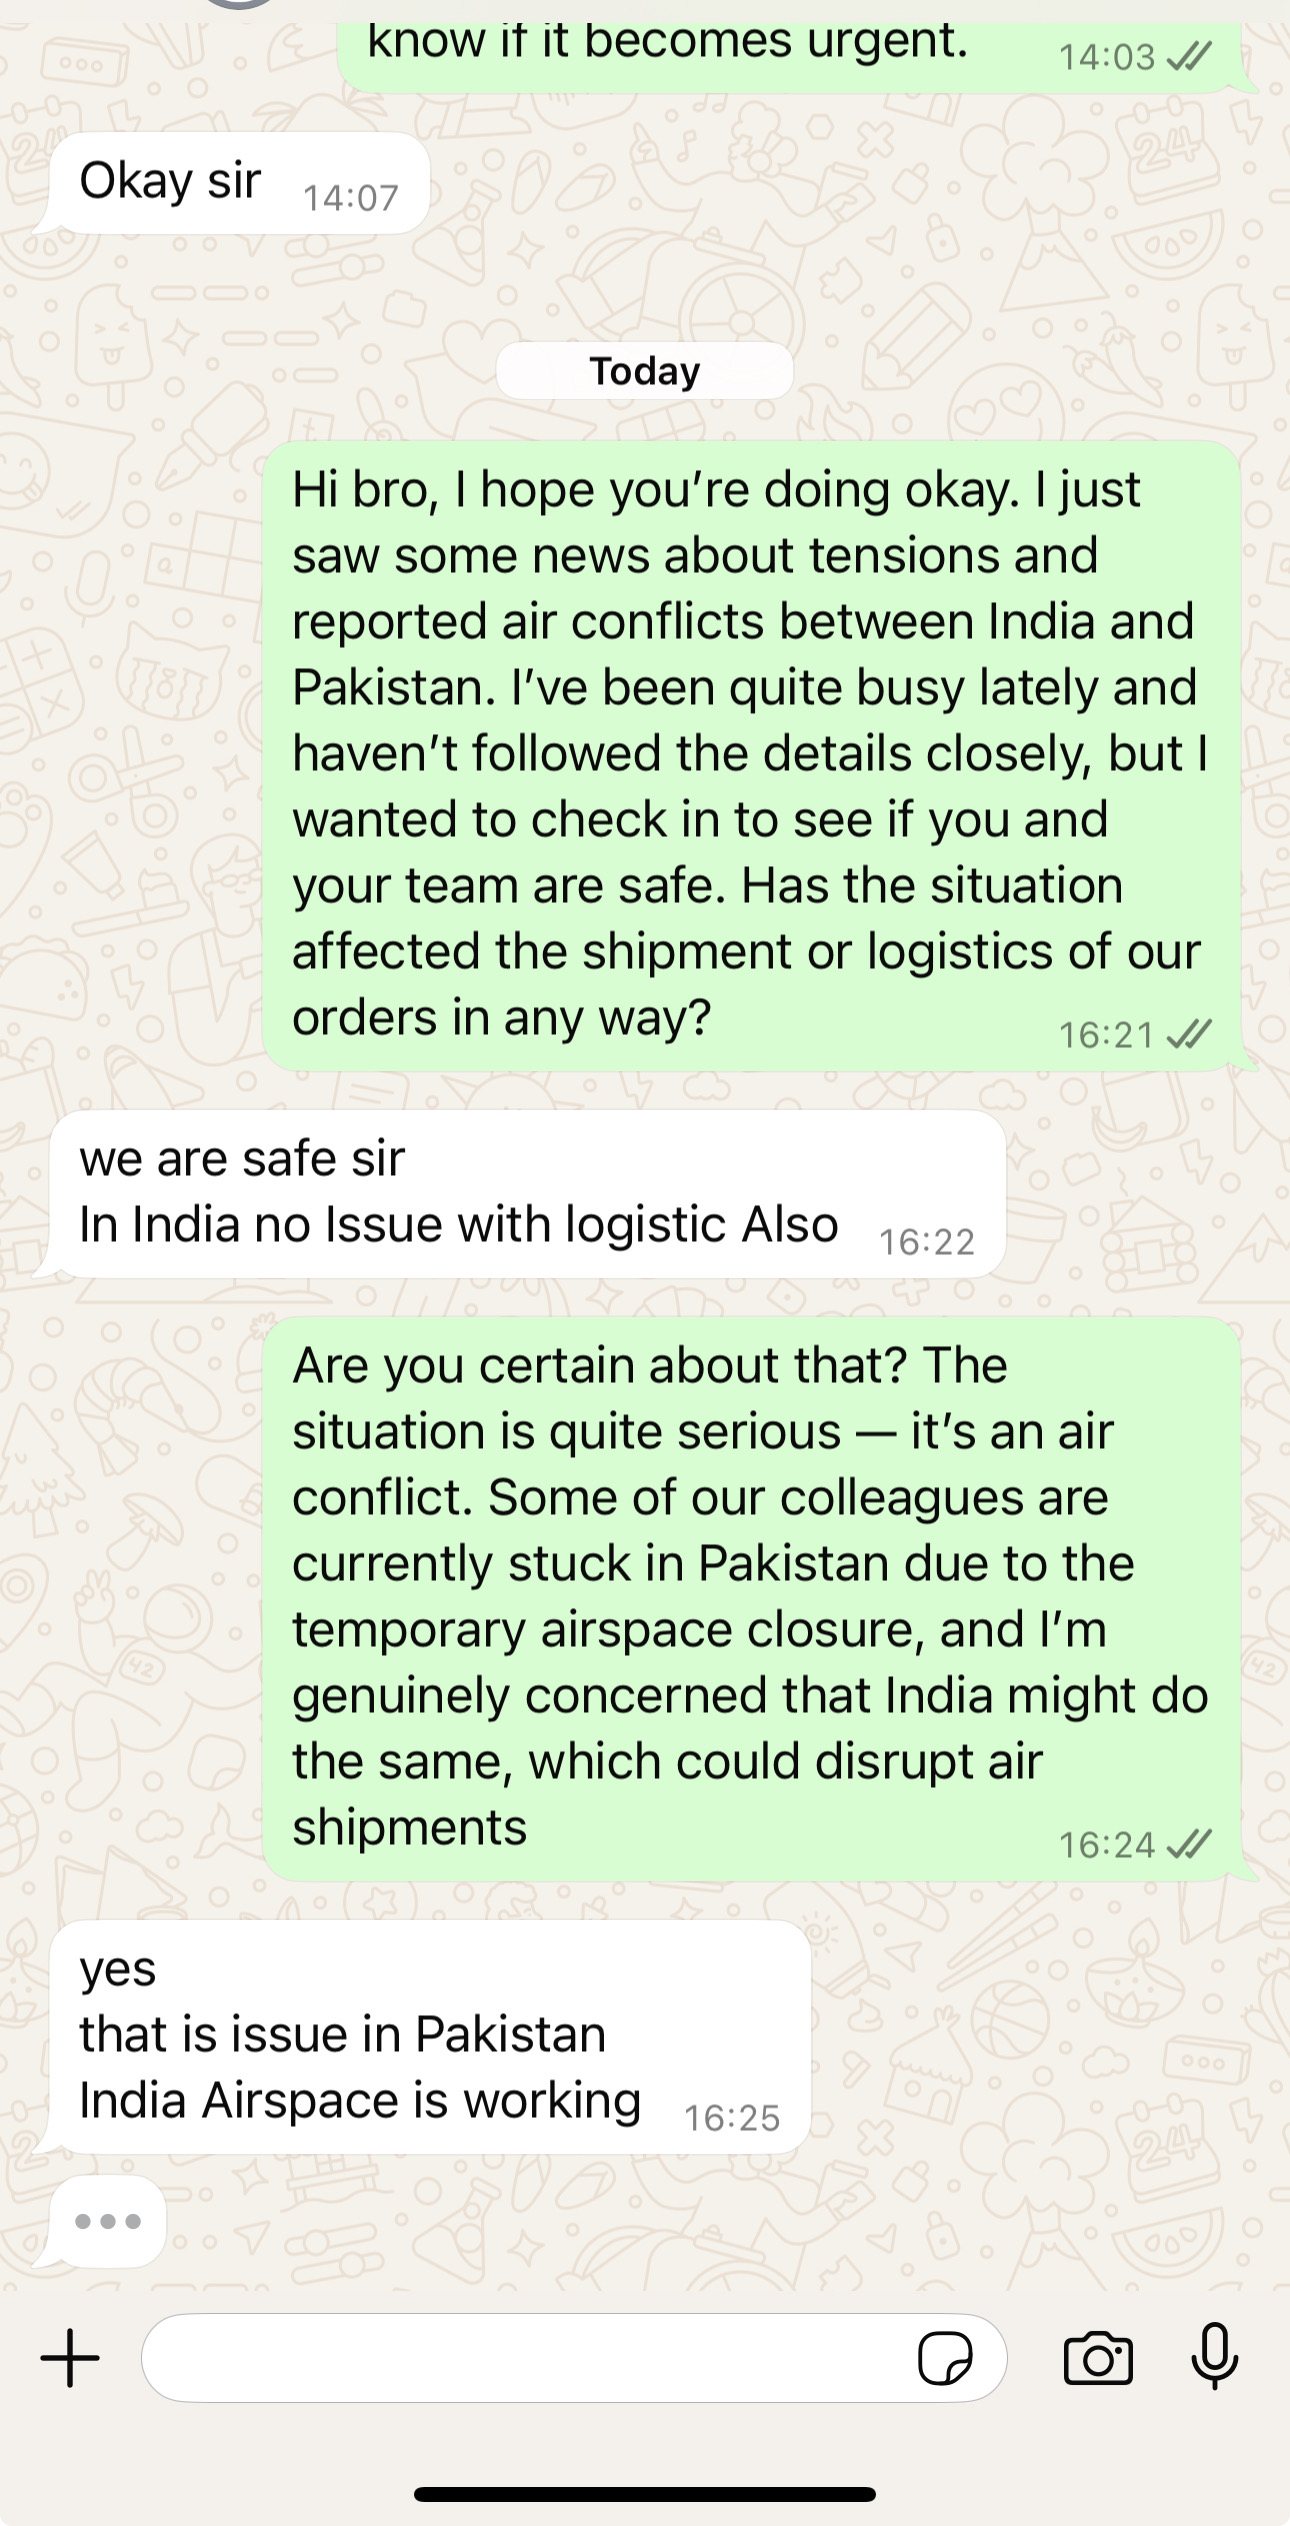The image size is (1290, 2526).
Task: Tap the 14:07 message timestamp
Action: 351,198
